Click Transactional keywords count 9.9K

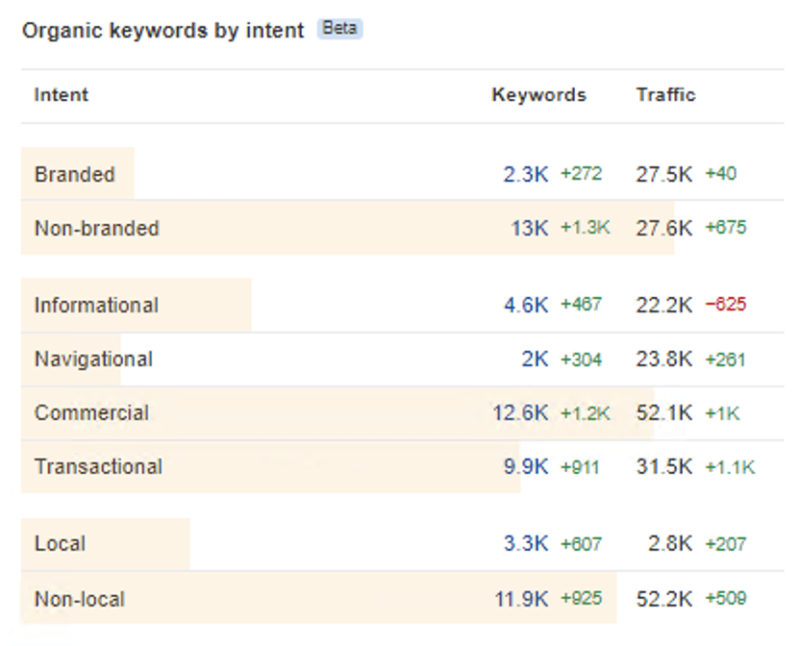[526, 467]
